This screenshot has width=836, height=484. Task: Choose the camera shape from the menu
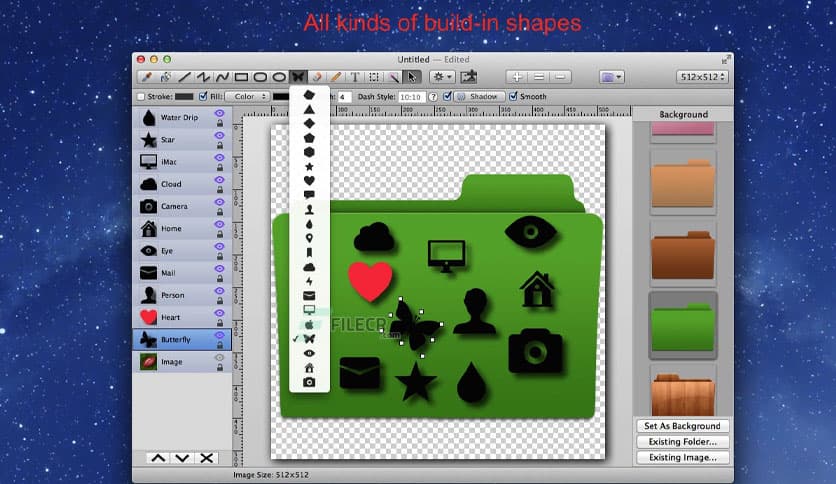309,382
